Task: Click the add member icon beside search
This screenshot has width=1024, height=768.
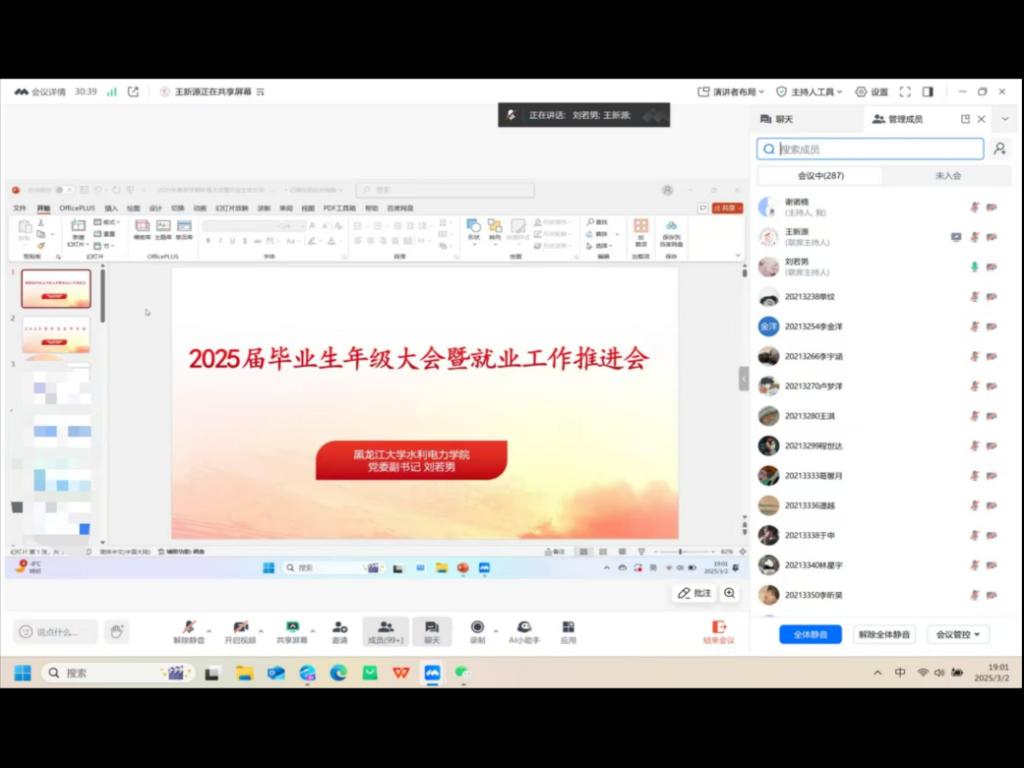Action: point(999,149)
